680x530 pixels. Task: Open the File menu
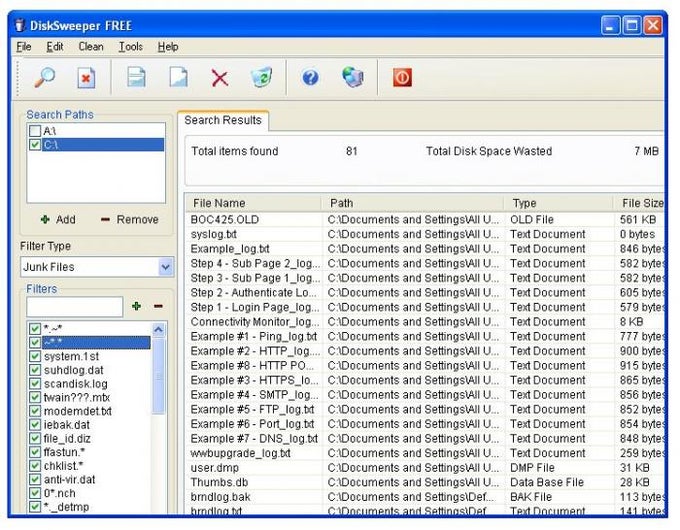23,46
